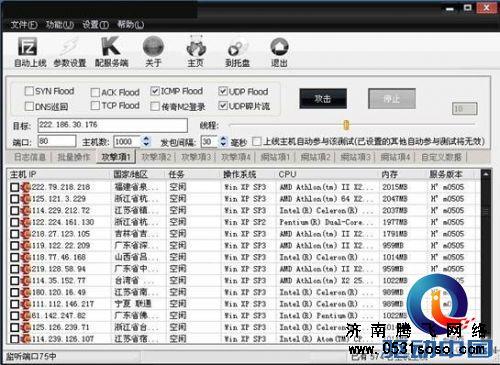Click the 发包间隔 spinner arrows
Image resolution: width=500 pixels, height=365 pixels.
pos(223,141)
